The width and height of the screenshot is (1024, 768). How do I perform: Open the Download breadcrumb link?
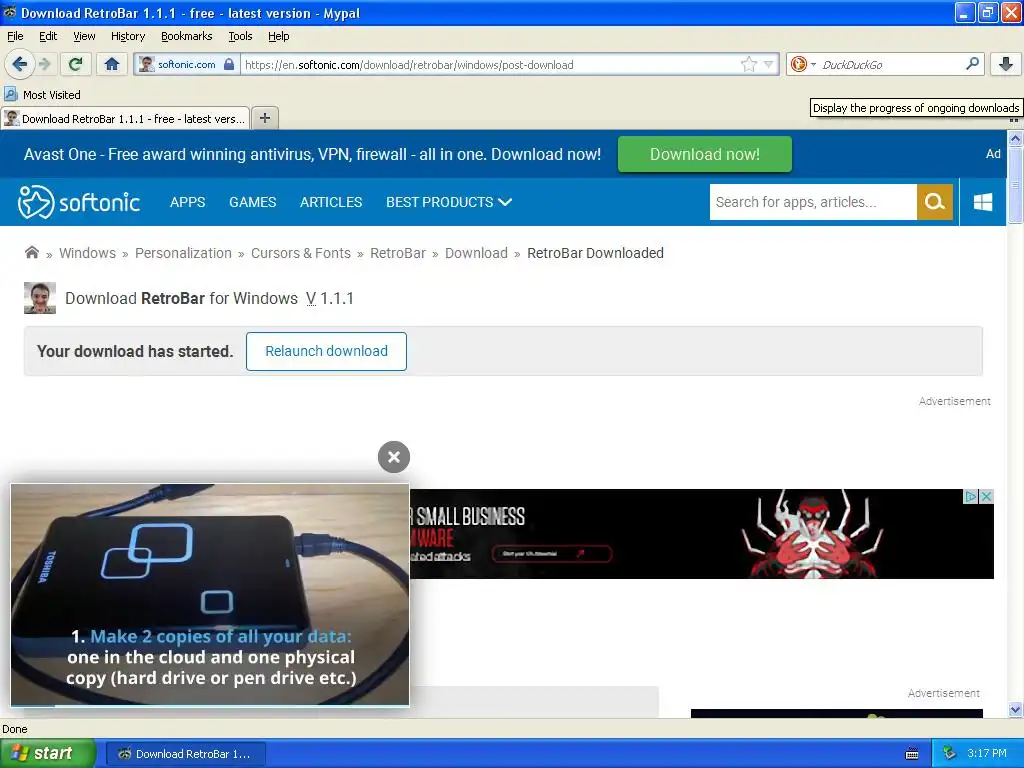click(476, 253)
